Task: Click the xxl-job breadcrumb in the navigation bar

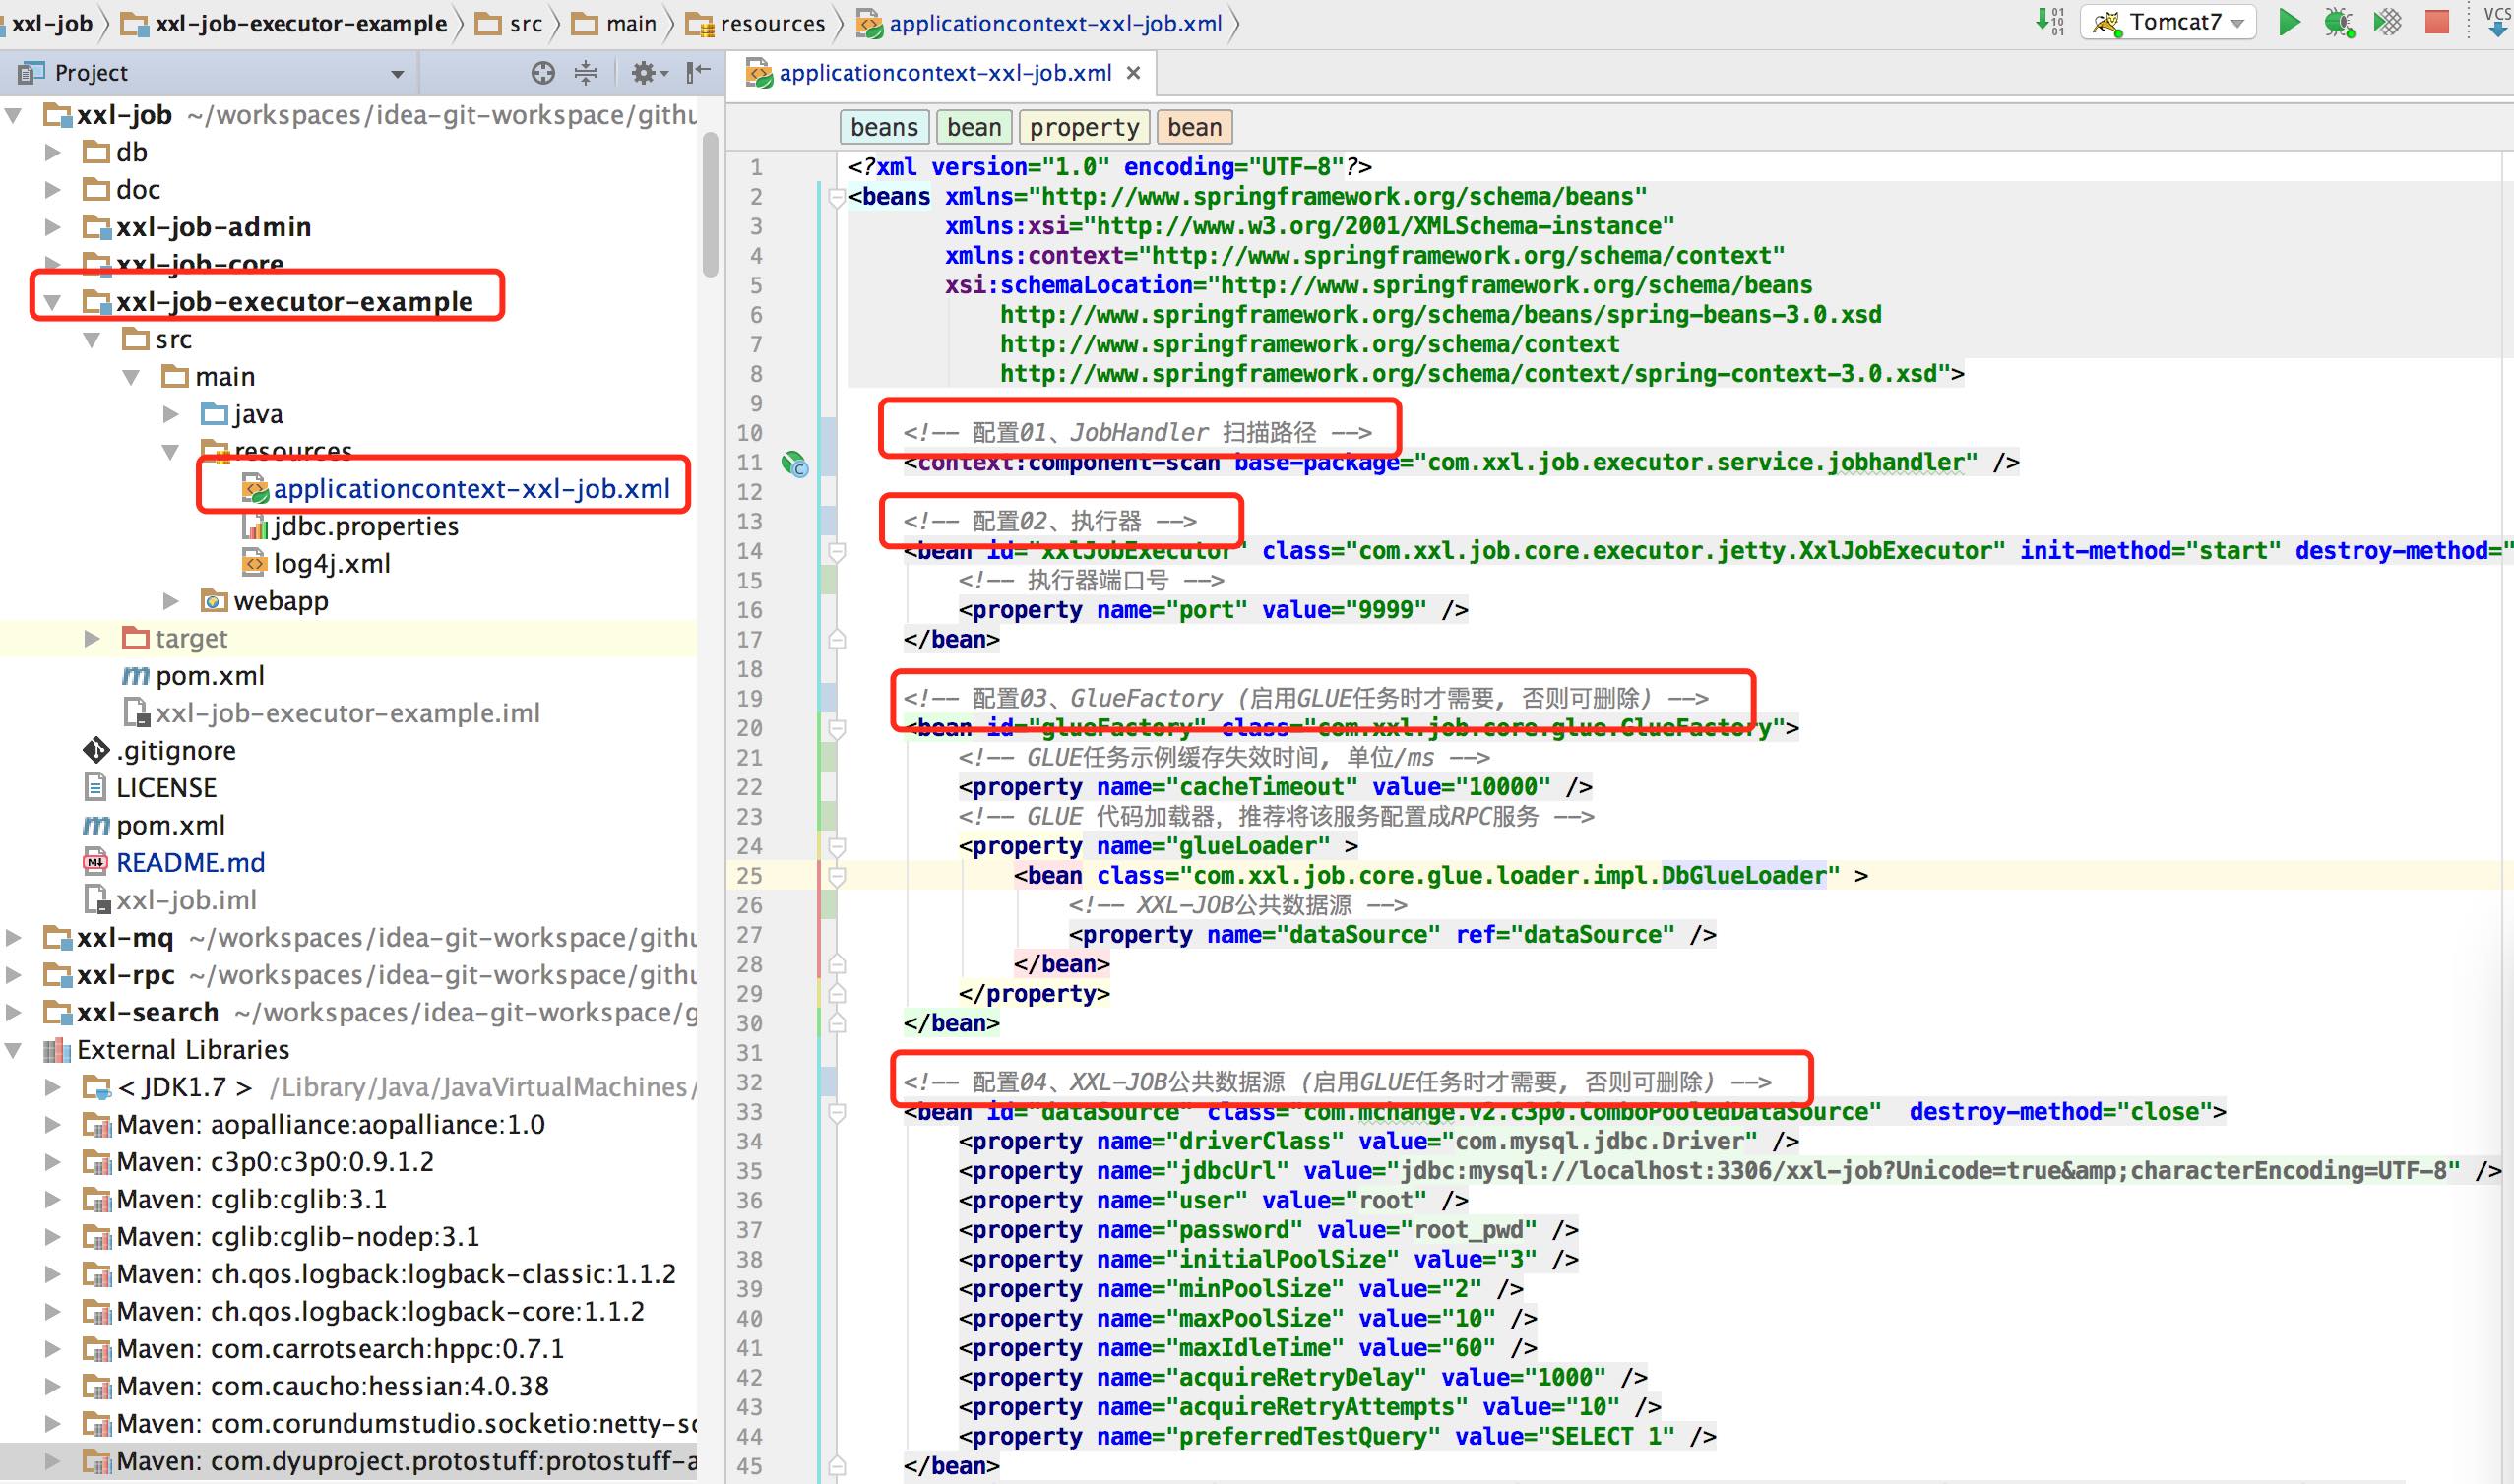Action: [51, 23]
